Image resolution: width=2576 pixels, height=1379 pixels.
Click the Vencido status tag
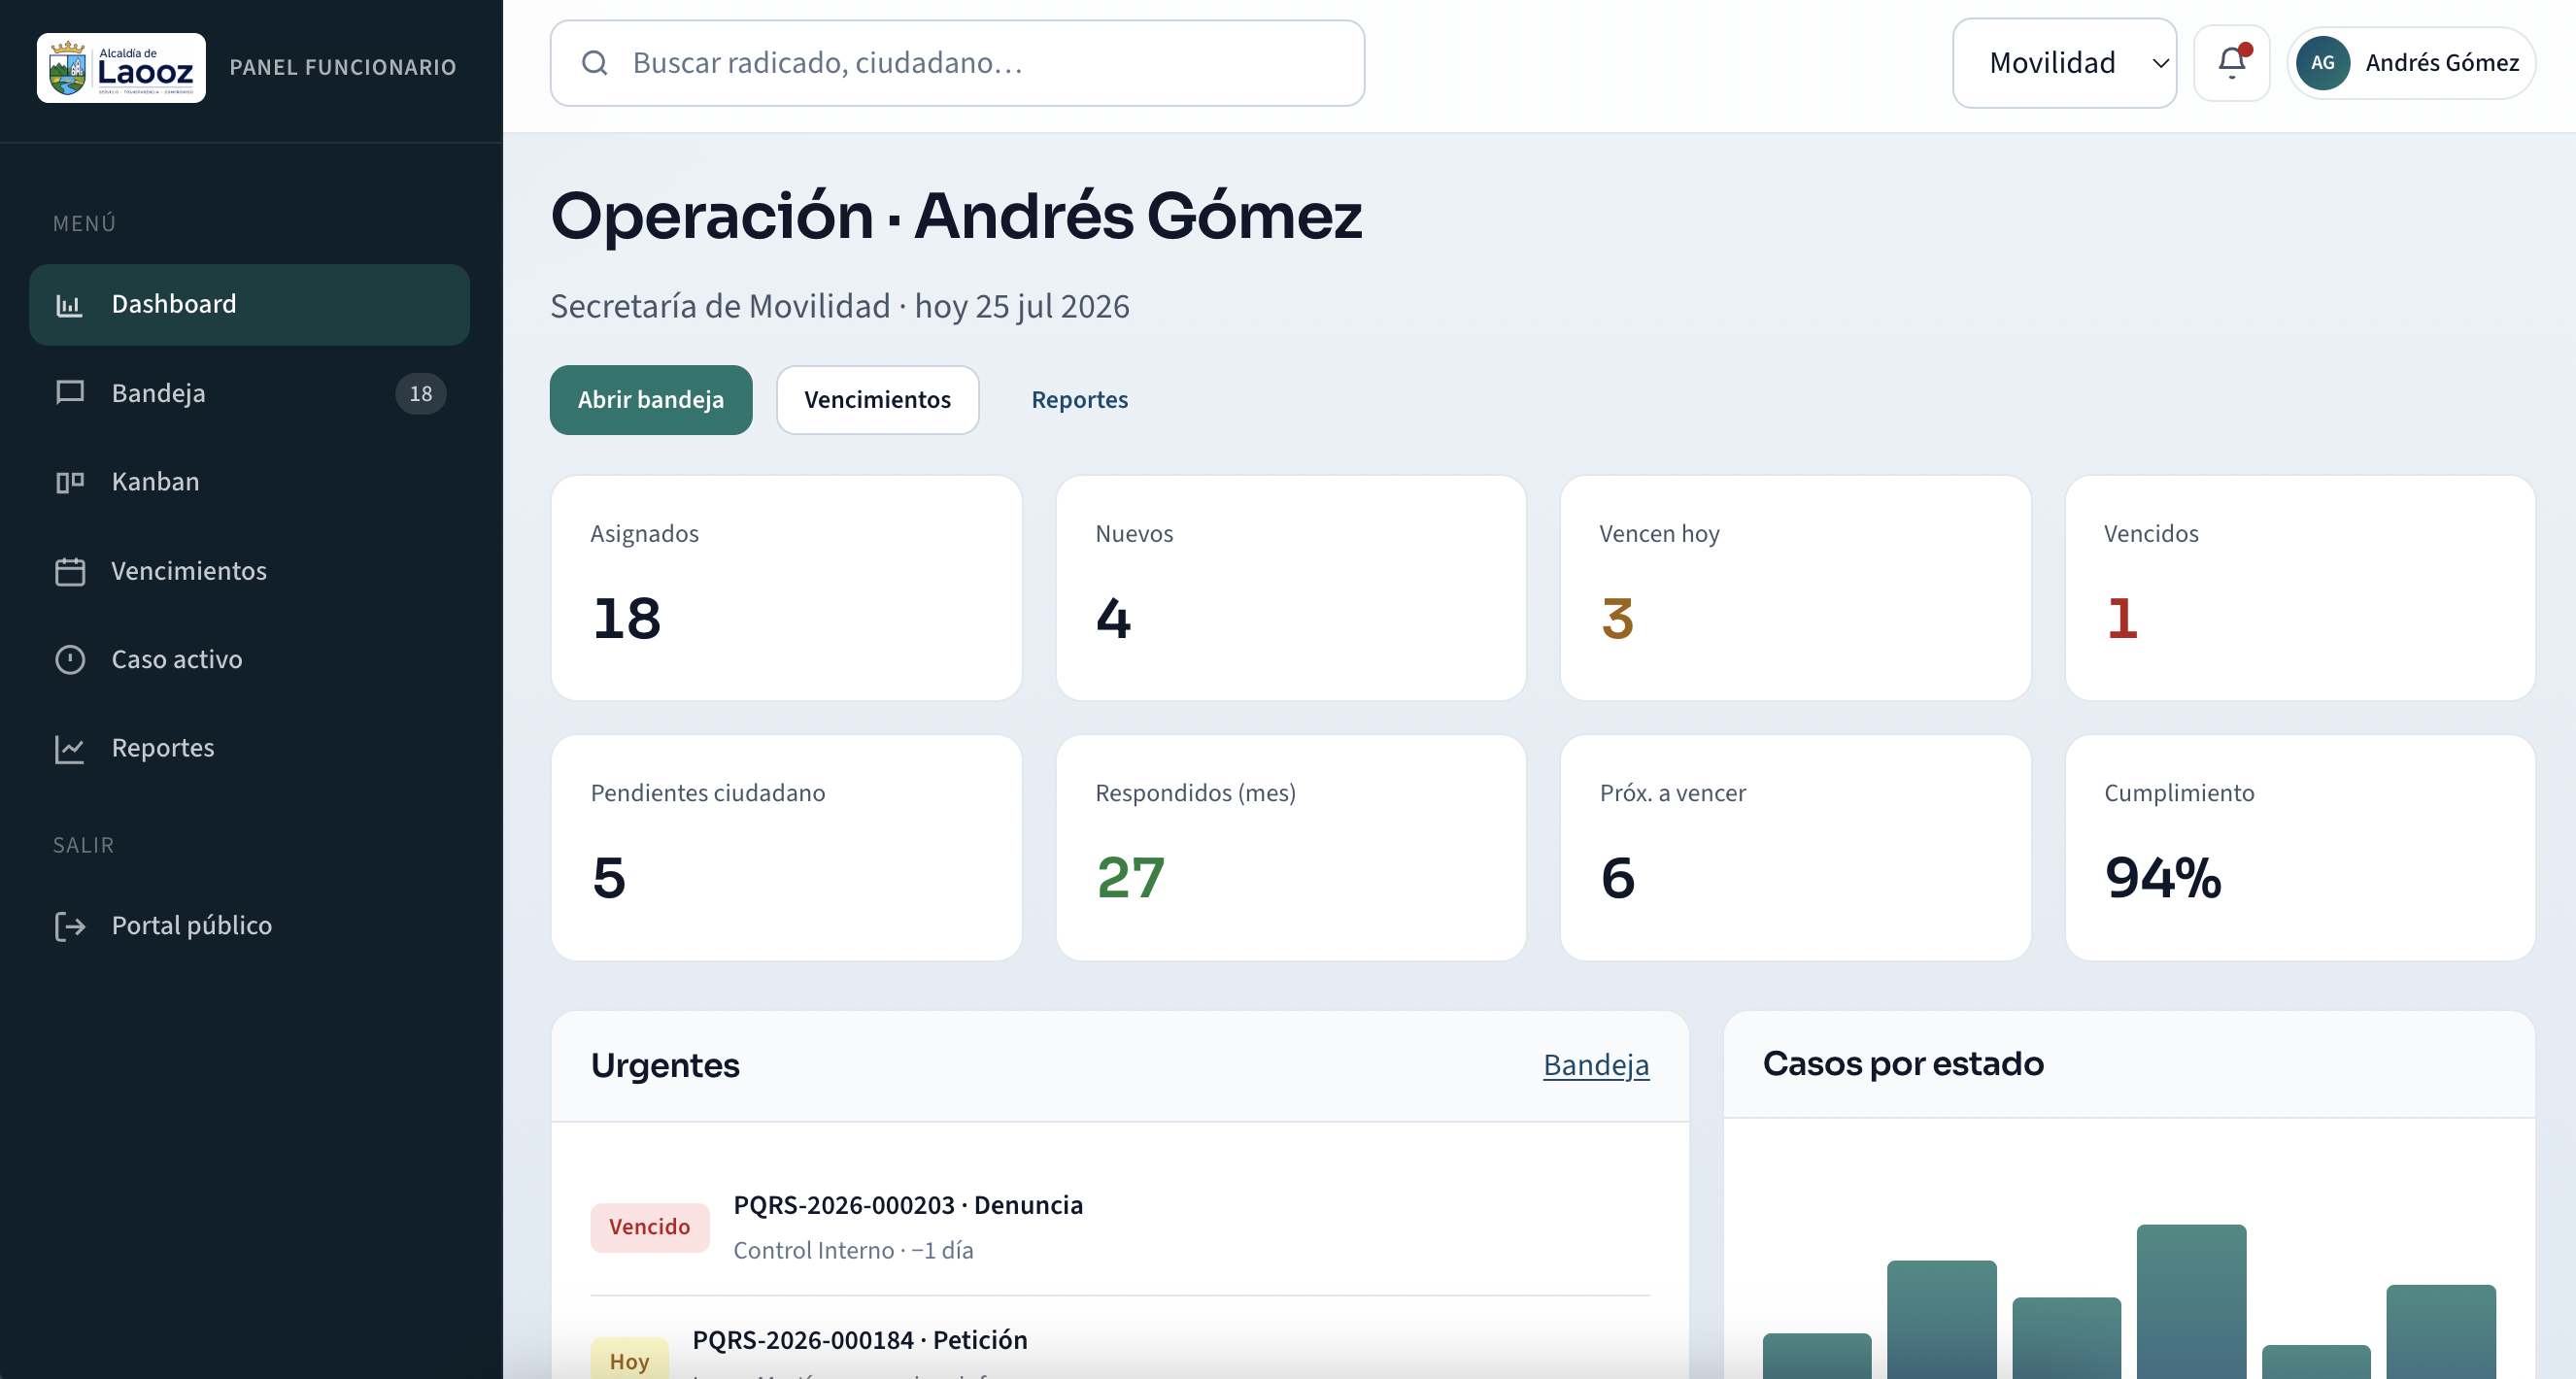(x=650, y=1227)
